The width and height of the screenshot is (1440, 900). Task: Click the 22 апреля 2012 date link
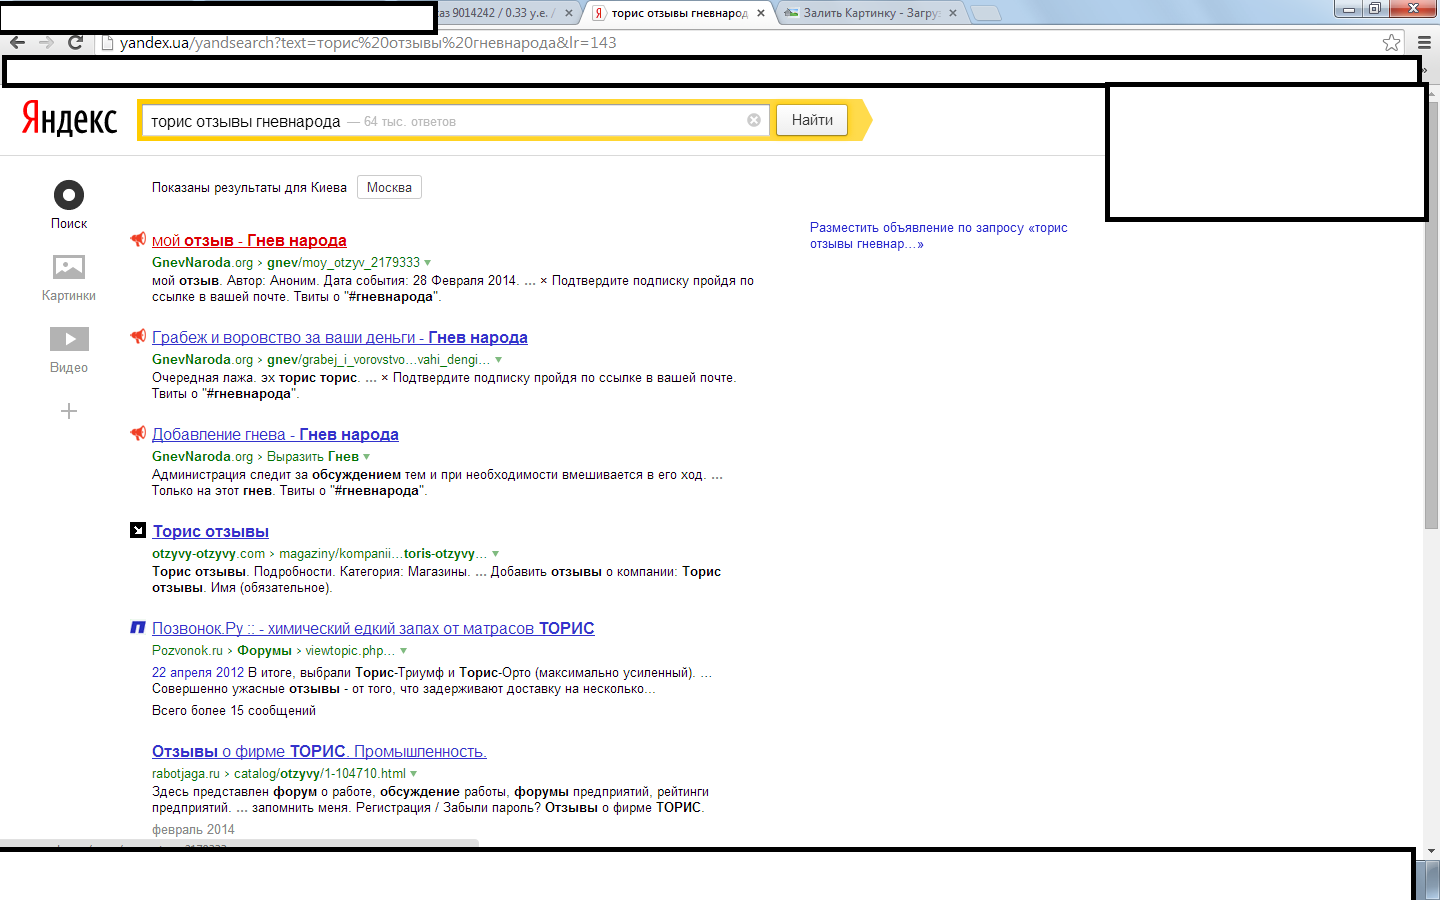[x=198, y=672]
